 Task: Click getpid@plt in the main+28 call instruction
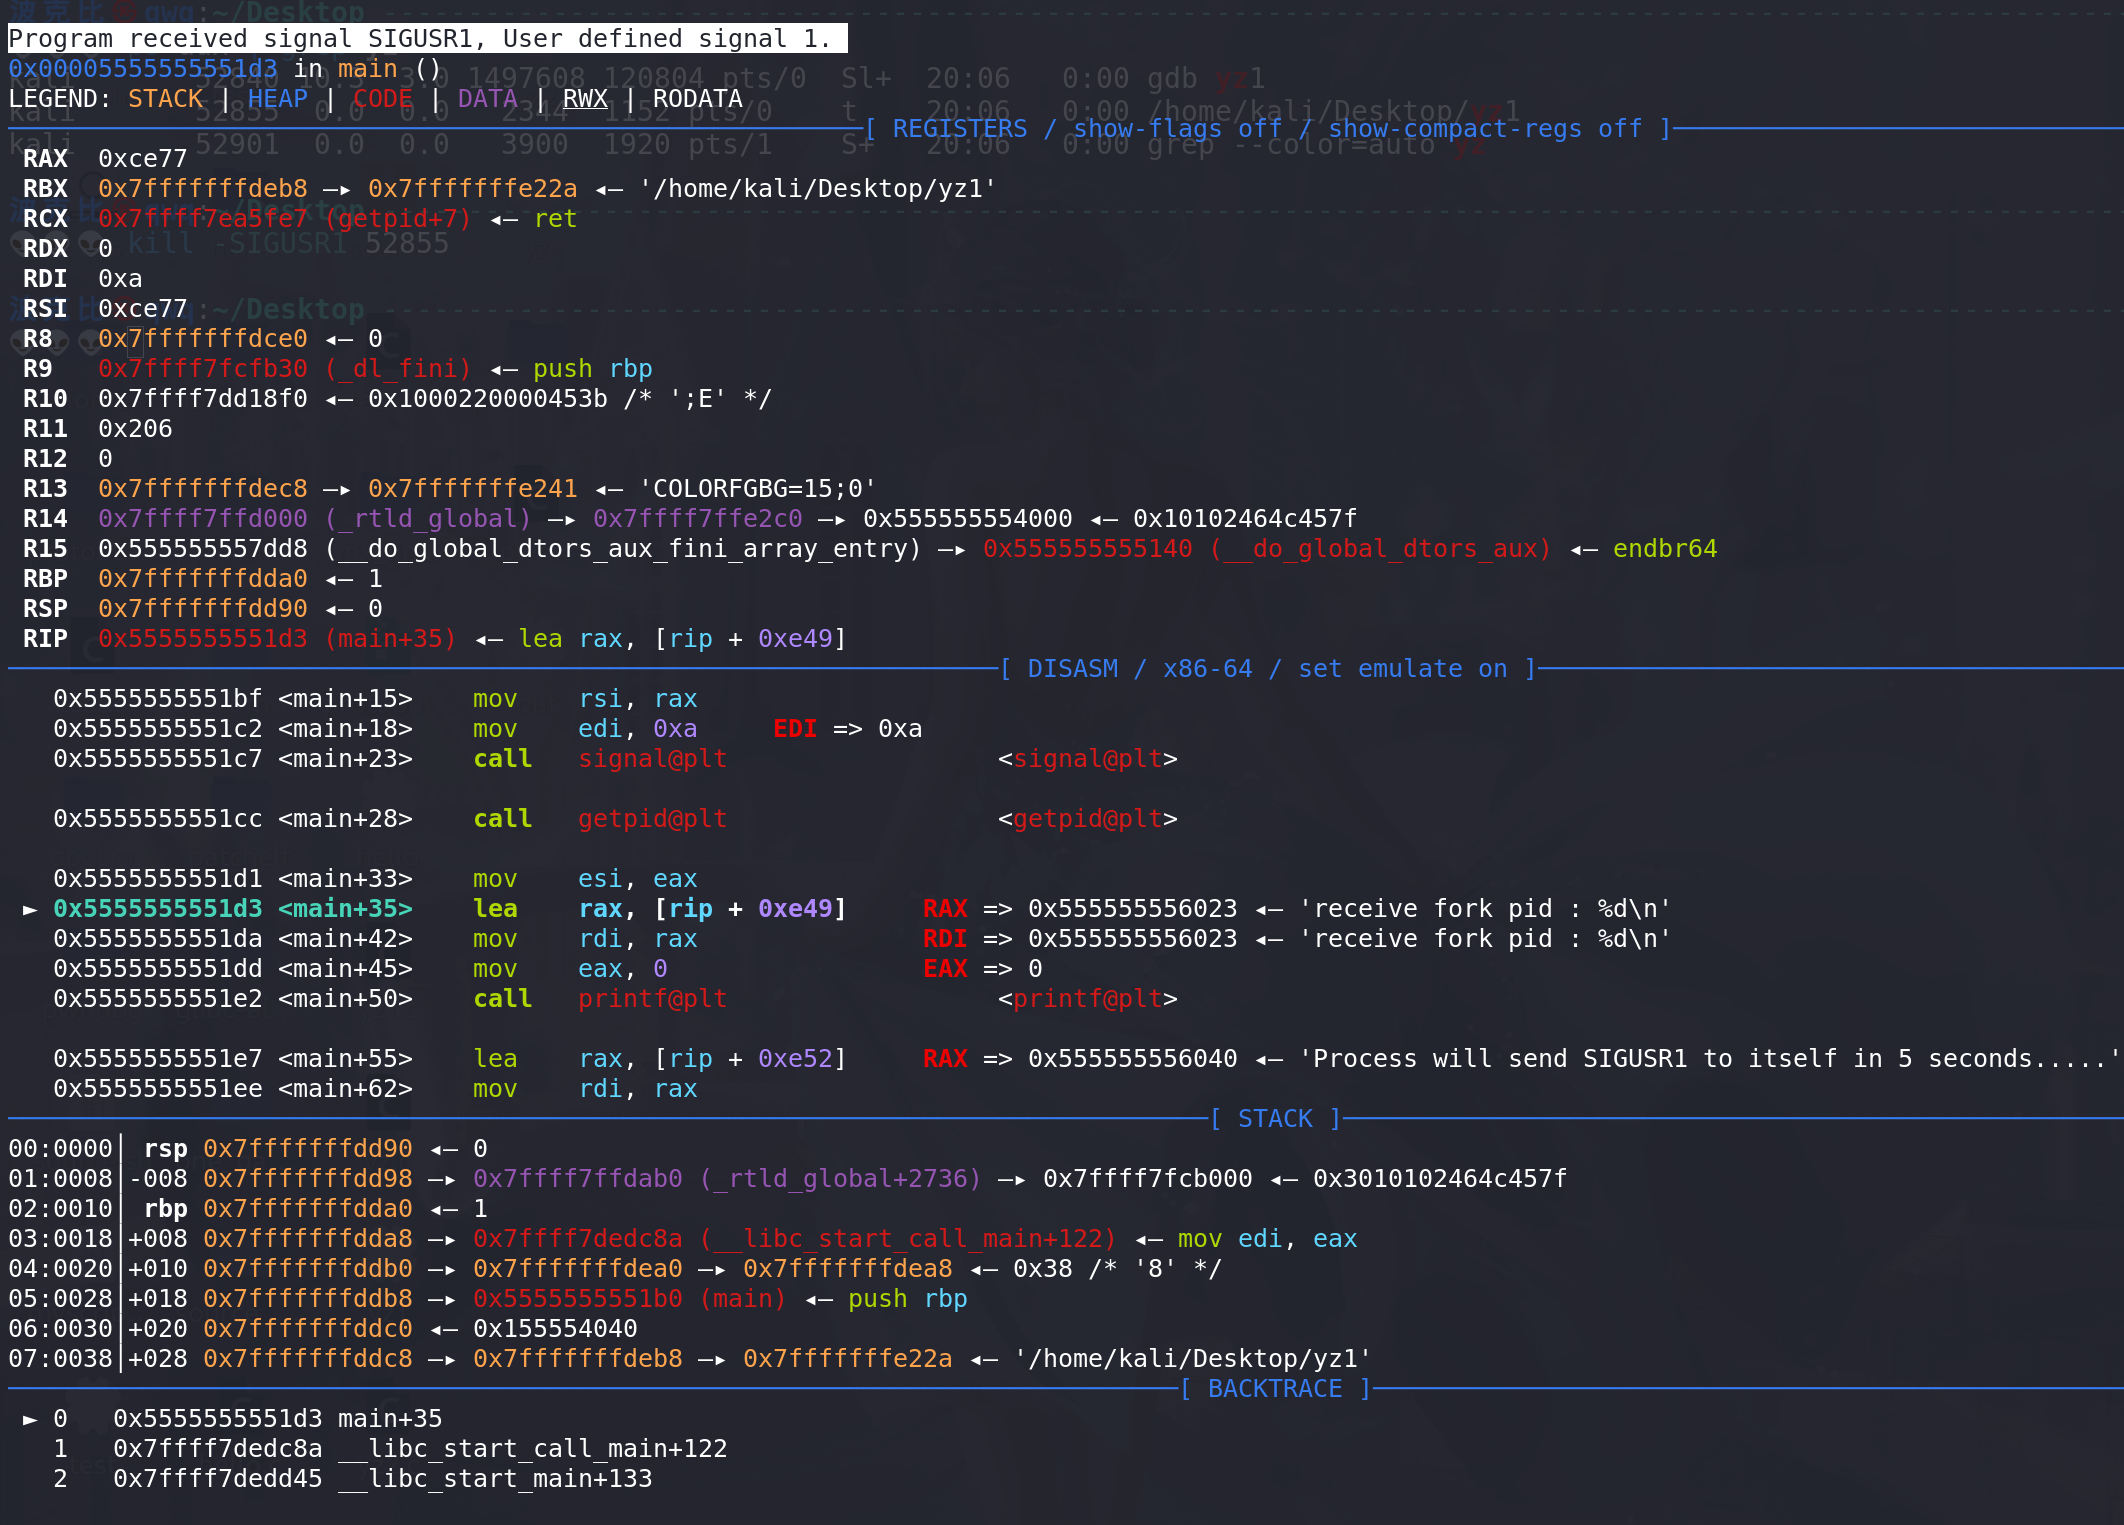pos(653,819)
